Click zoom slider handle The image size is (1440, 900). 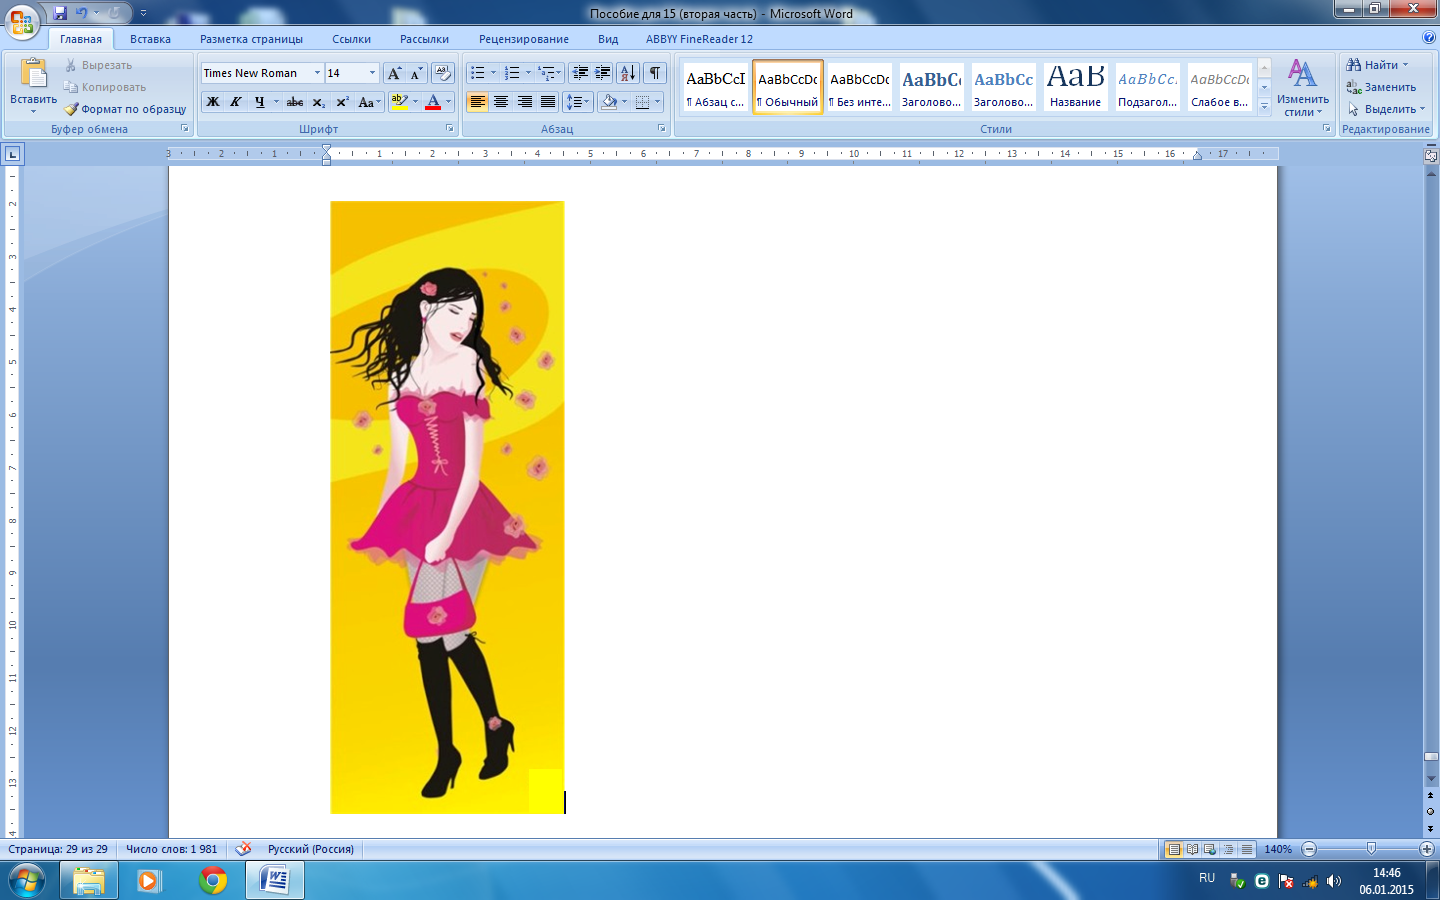coord(1371,849)
